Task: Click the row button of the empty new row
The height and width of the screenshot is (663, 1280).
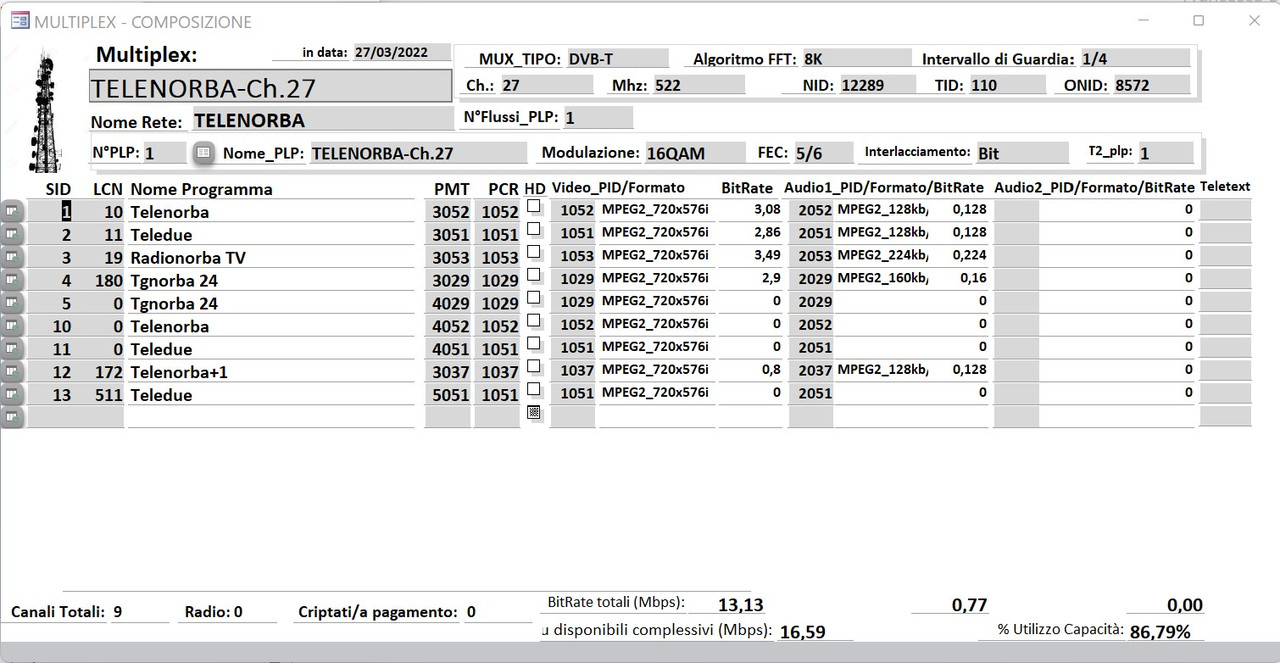Action: click(12, 417)
